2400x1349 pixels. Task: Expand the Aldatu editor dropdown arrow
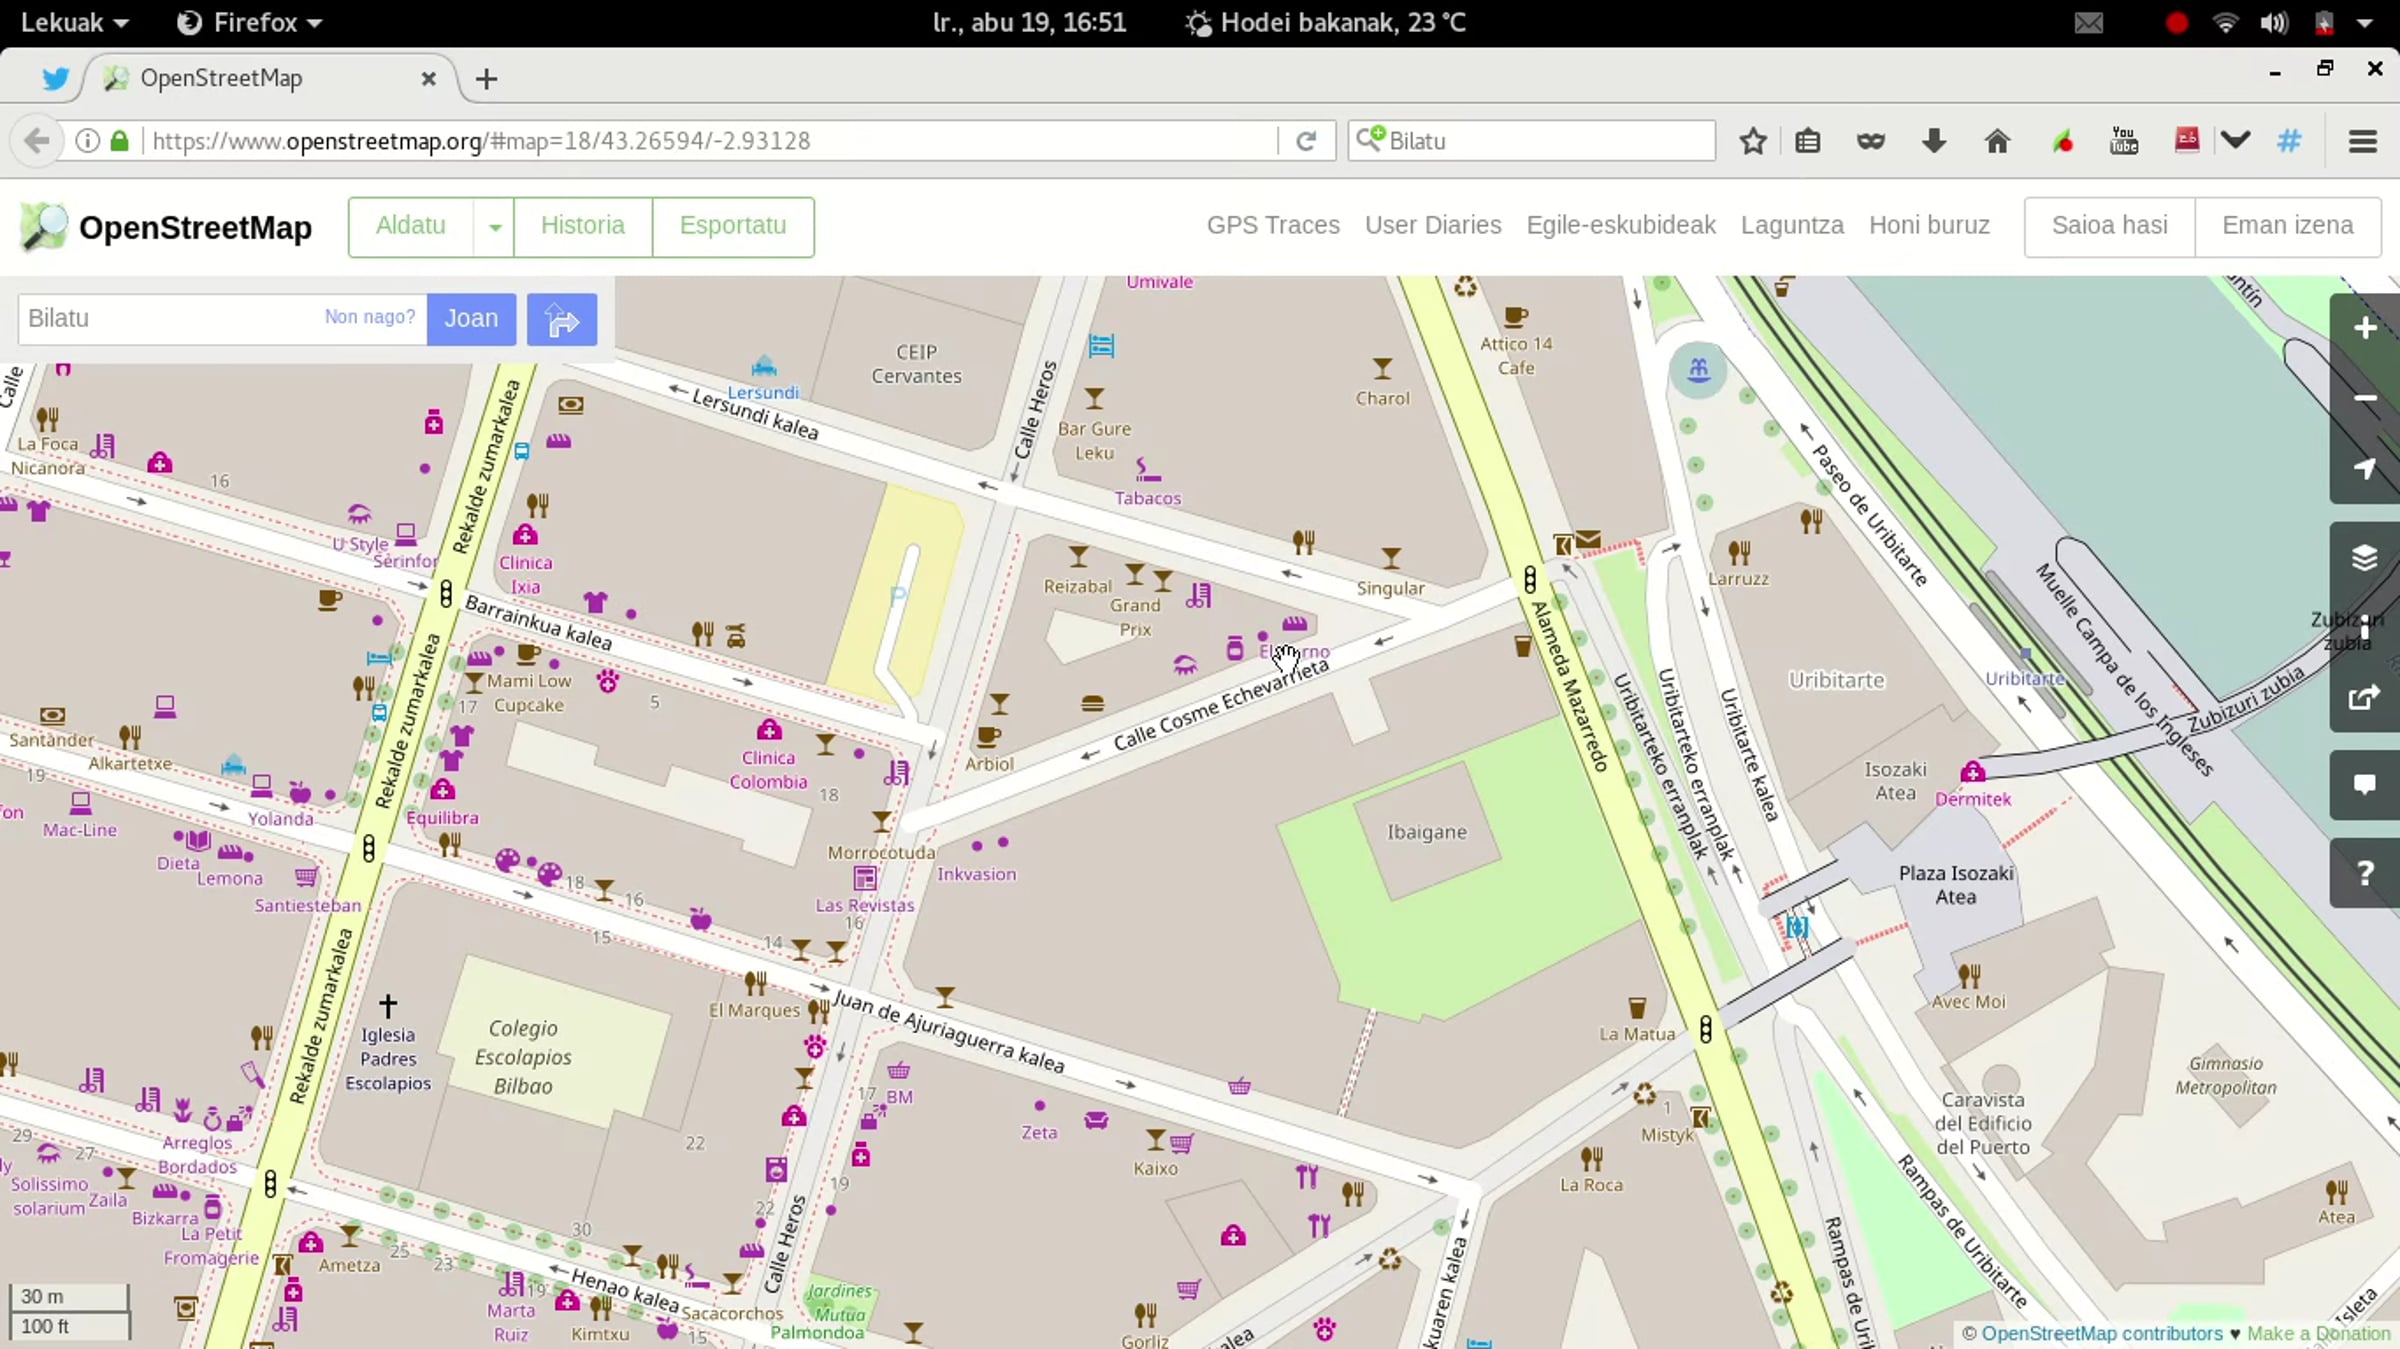[494, 227]
